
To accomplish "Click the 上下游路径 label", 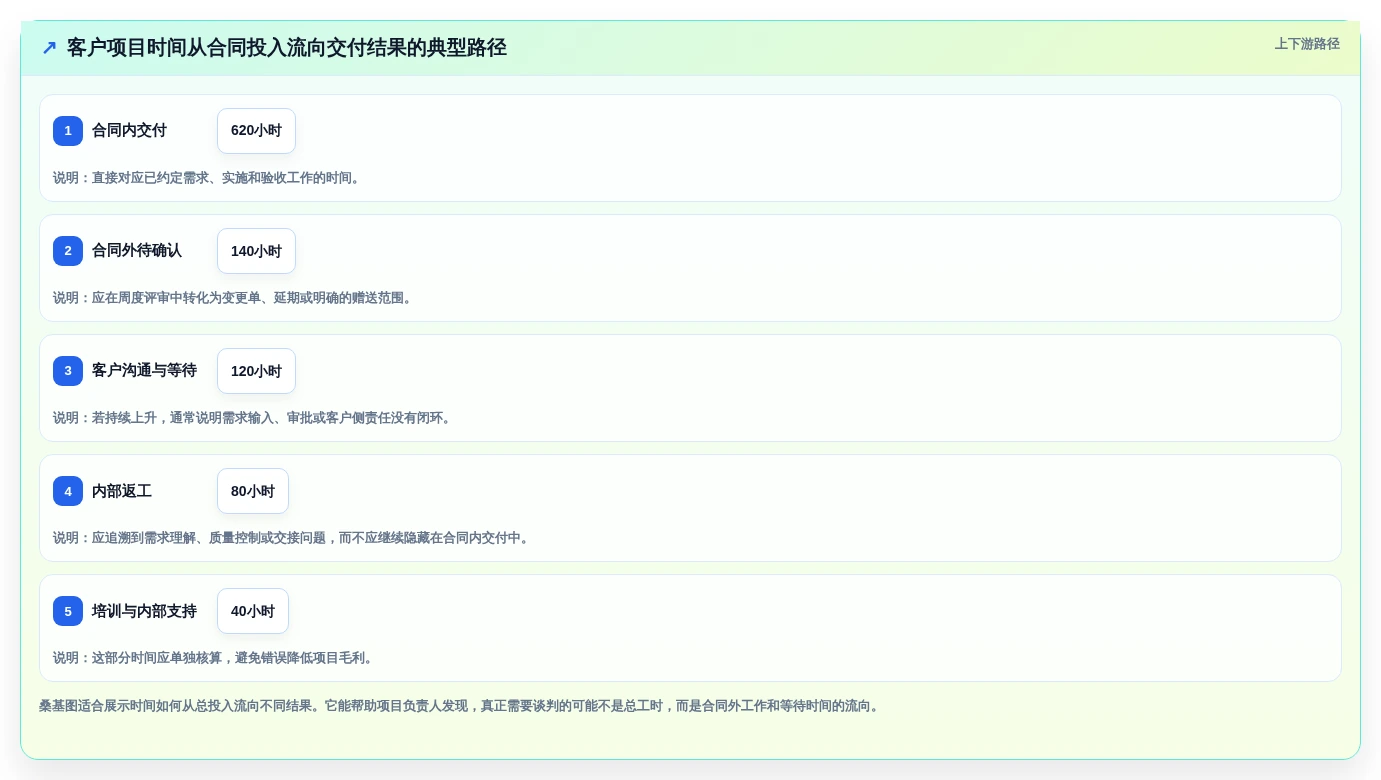I will [x=1307, y=44].
